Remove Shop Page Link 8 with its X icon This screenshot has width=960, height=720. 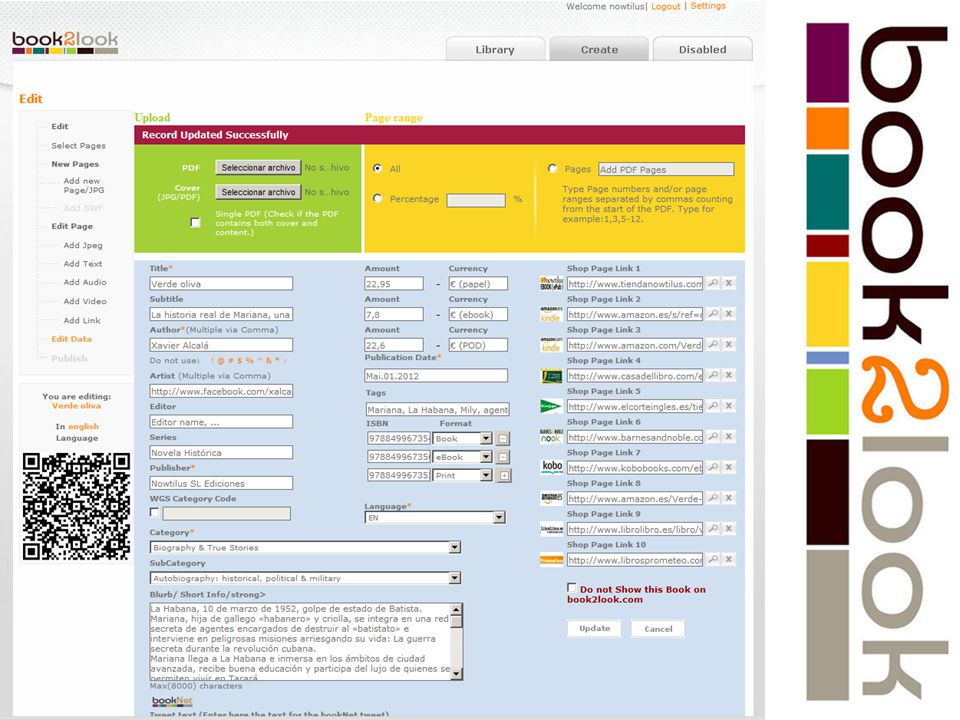pos(729,498)
